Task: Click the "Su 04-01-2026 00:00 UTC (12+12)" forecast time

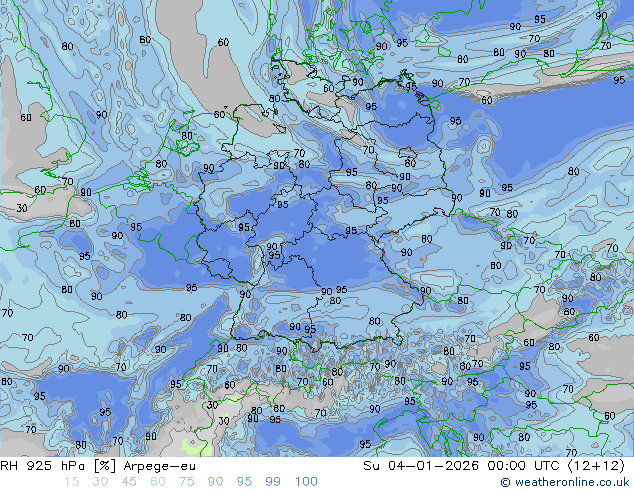Action: point(494,466)
